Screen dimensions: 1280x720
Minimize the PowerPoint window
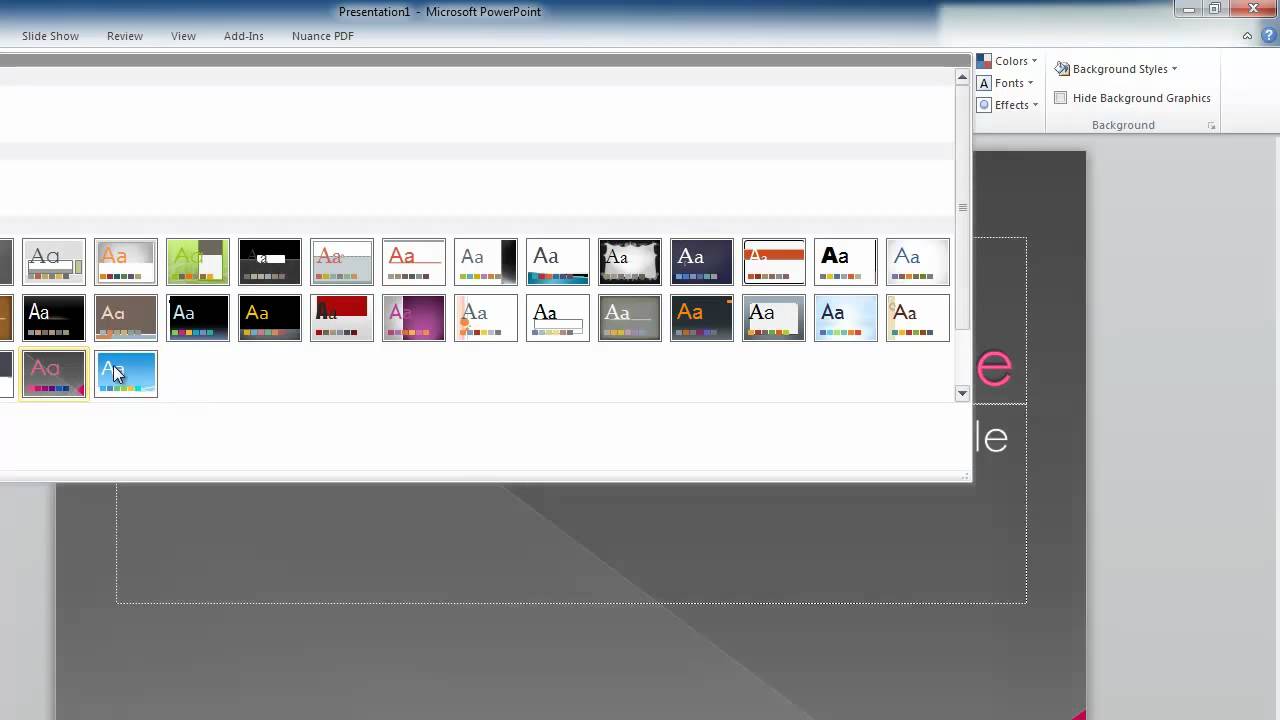pos(1187,9)
